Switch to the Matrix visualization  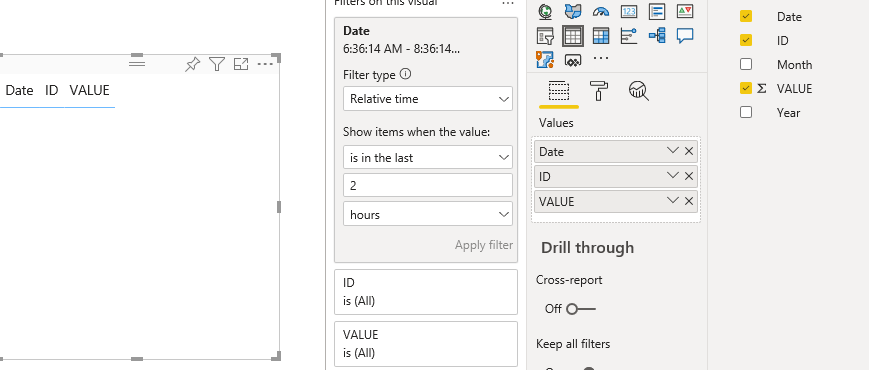tap(601, 36)
